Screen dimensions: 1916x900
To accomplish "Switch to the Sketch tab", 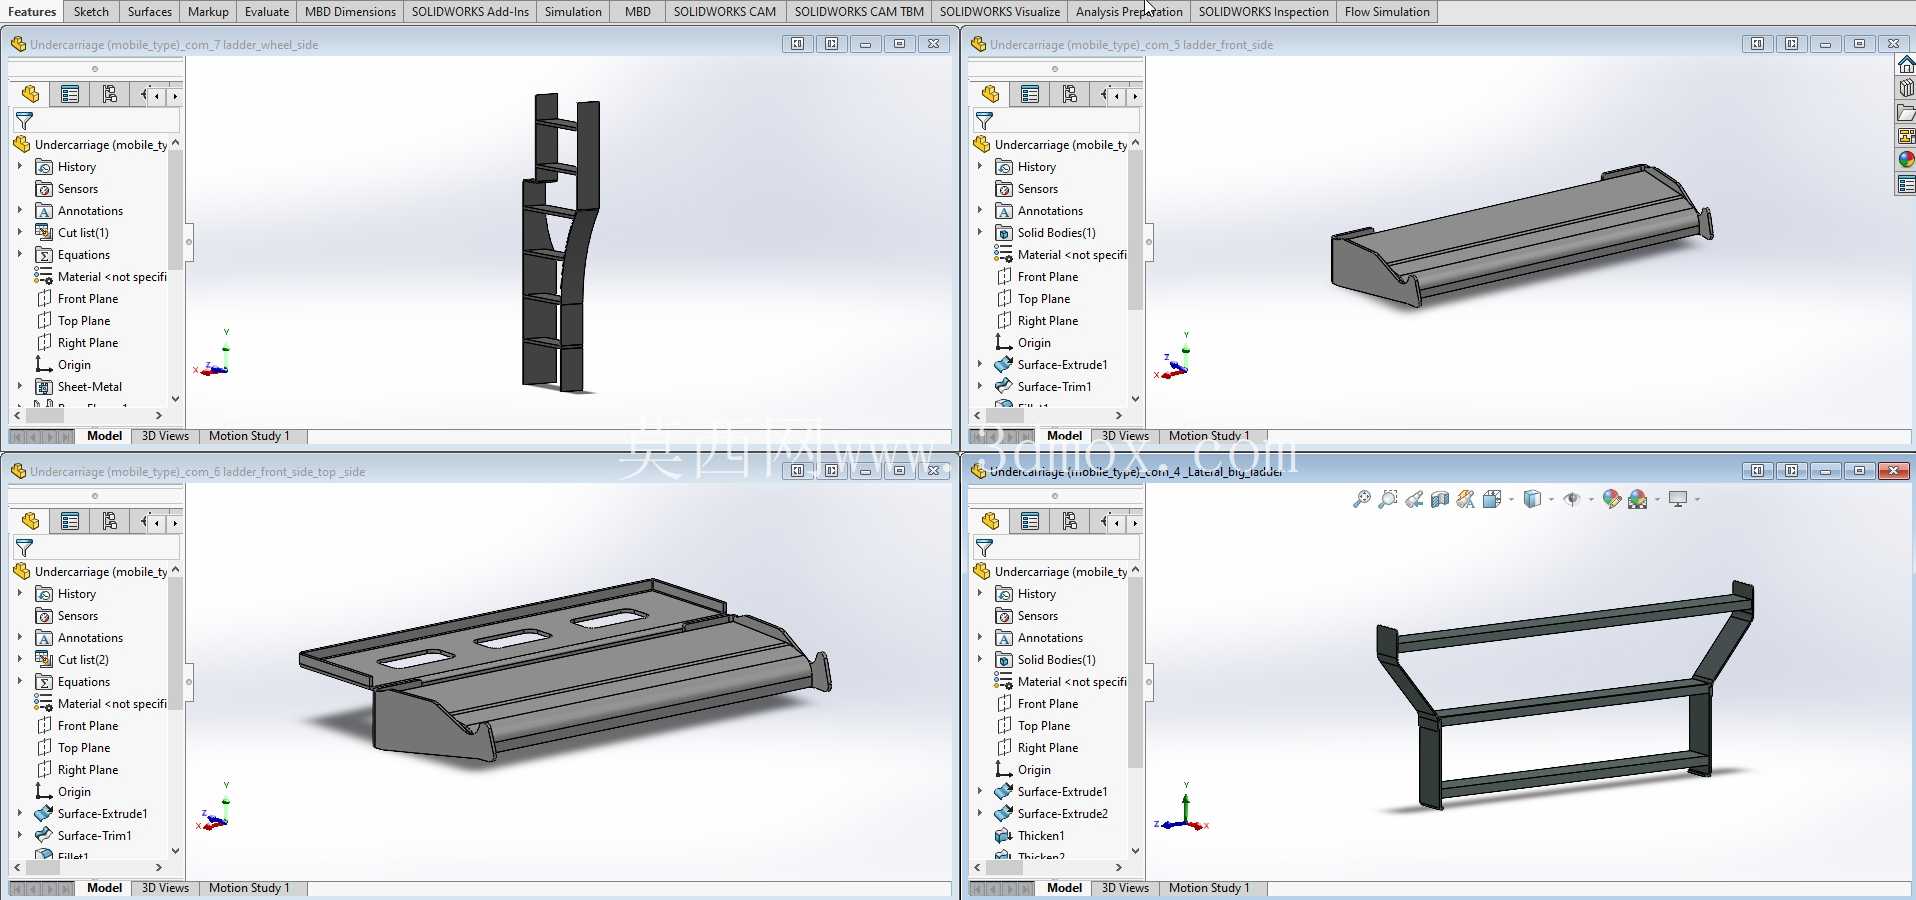I will [x=91, y=12].
